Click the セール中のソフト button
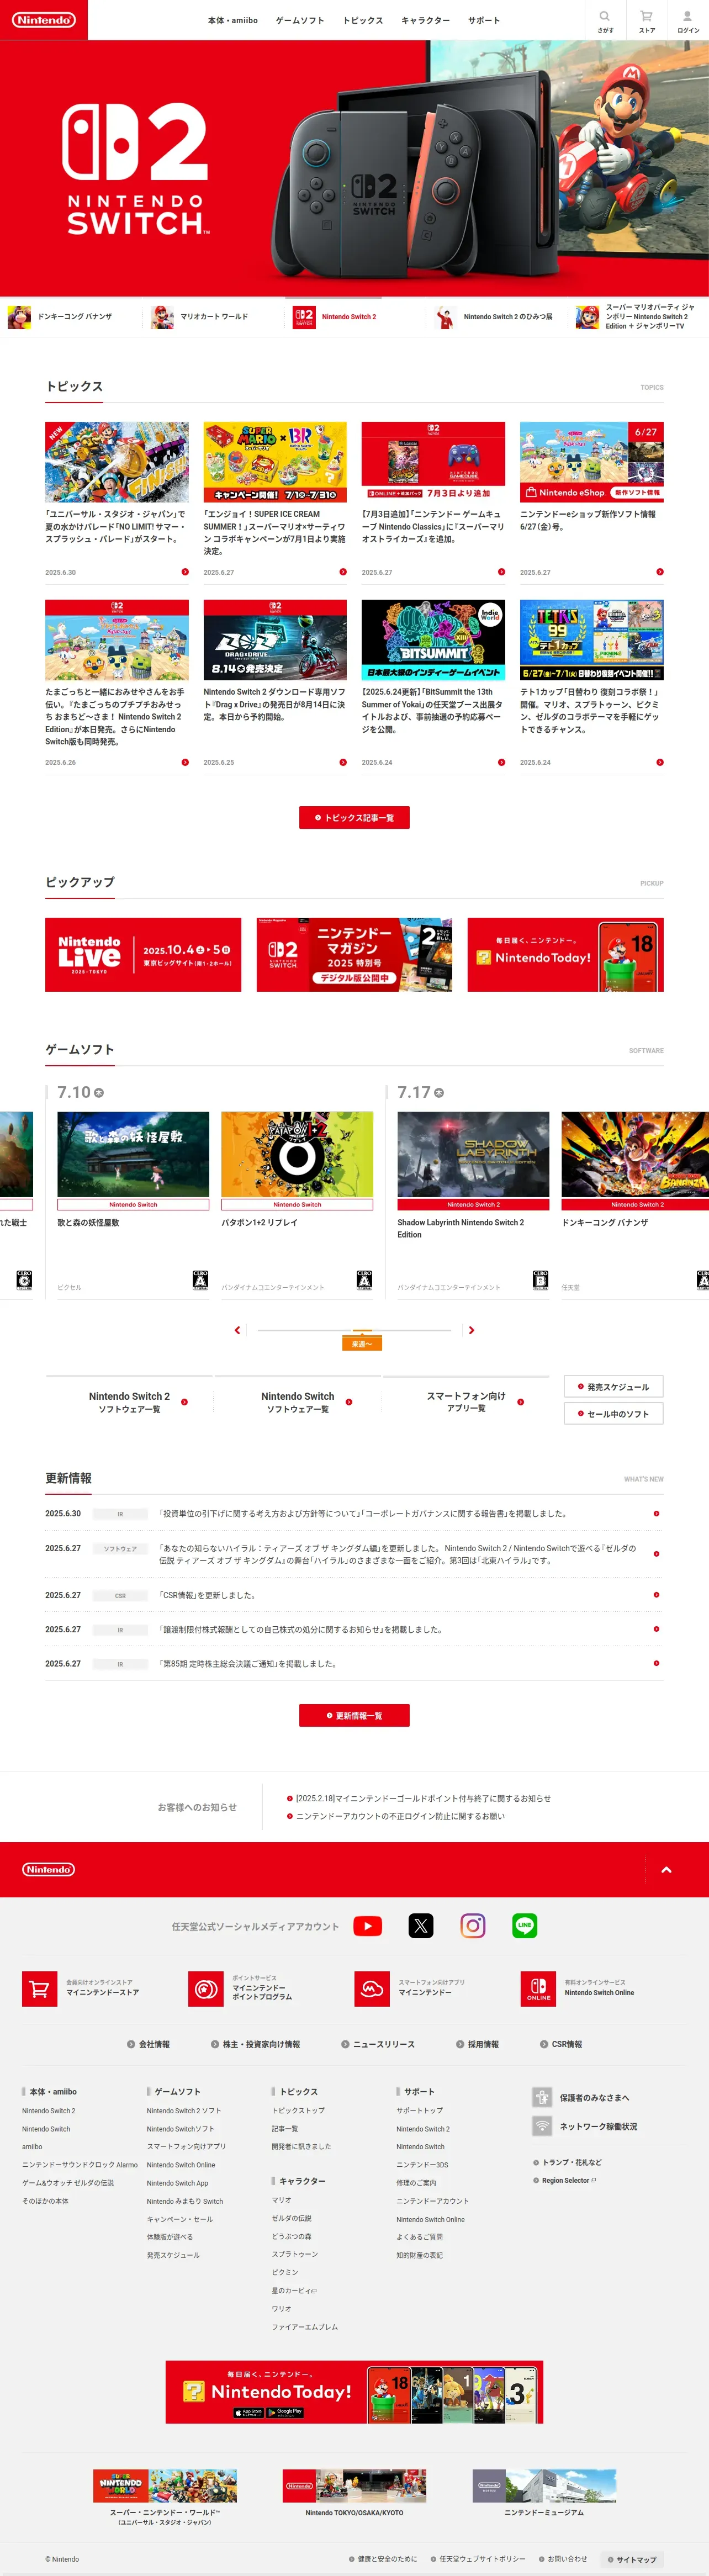The image size is (709, 2576). tap(614, 1413)
